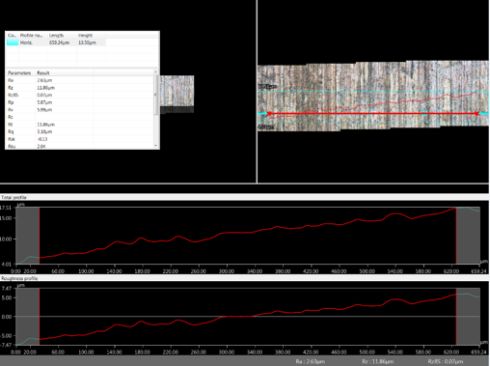Select the Ra parameter row
The height and width of the screenshot is (366, 490).
point(80,80)
